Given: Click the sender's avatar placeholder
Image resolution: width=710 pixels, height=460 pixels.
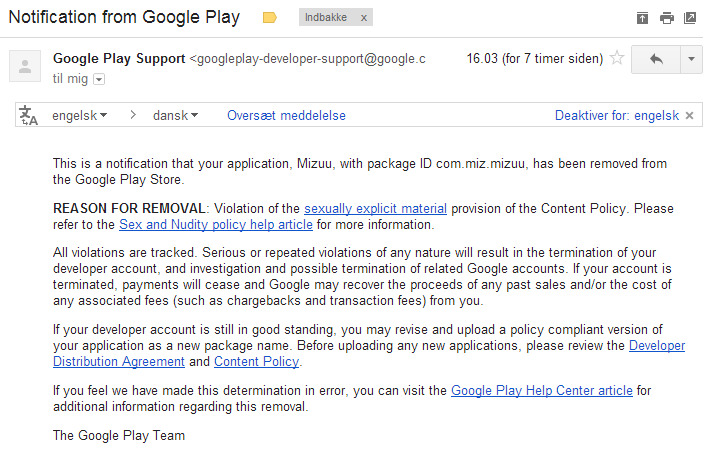Looking at the screenshot, I should point(25,66).
